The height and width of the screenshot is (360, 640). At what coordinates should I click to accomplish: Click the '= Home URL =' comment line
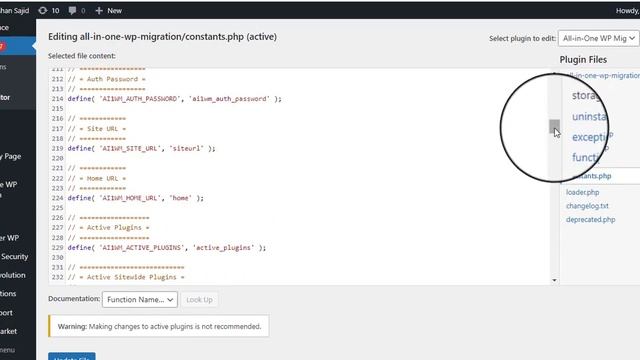coord(97,178)
